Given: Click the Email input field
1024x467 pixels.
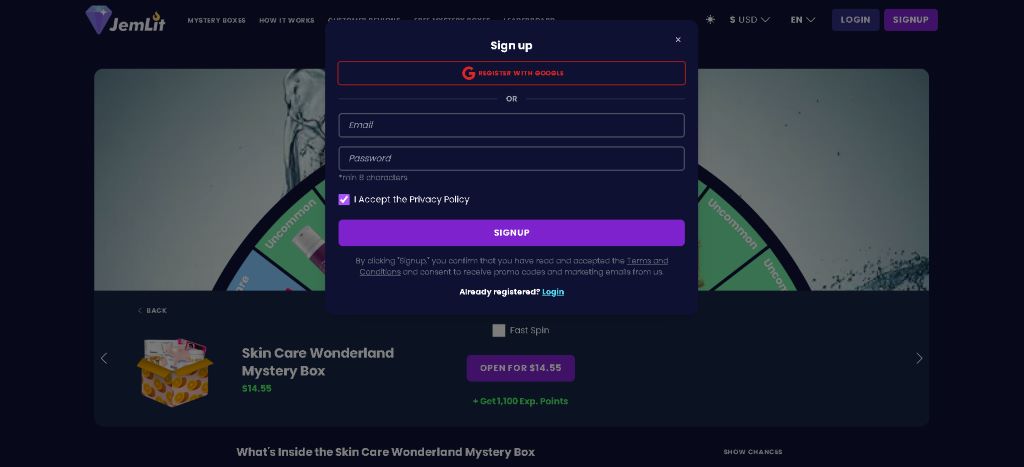Looking at the screenshot, I should click(511, 125).
